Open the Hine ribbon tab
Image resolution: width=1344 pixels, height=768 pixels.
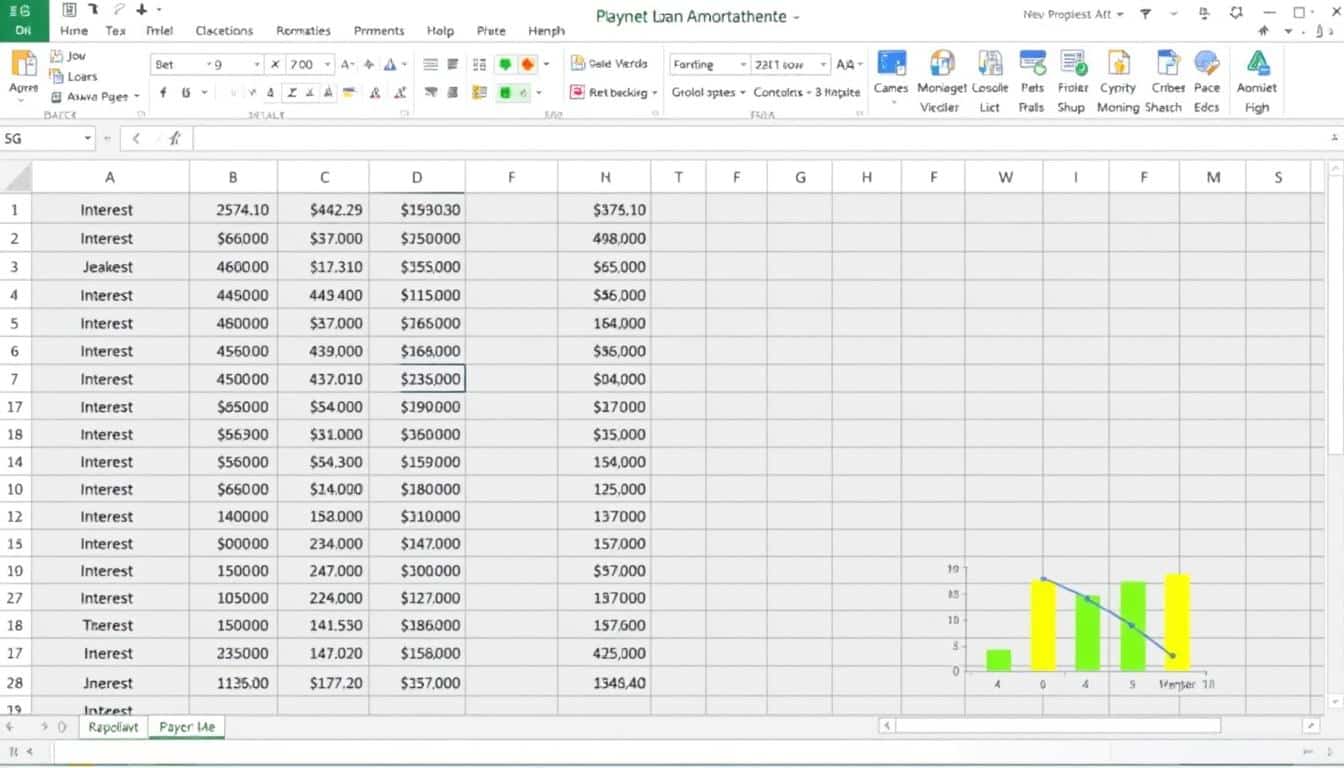[x=74, y=31]
